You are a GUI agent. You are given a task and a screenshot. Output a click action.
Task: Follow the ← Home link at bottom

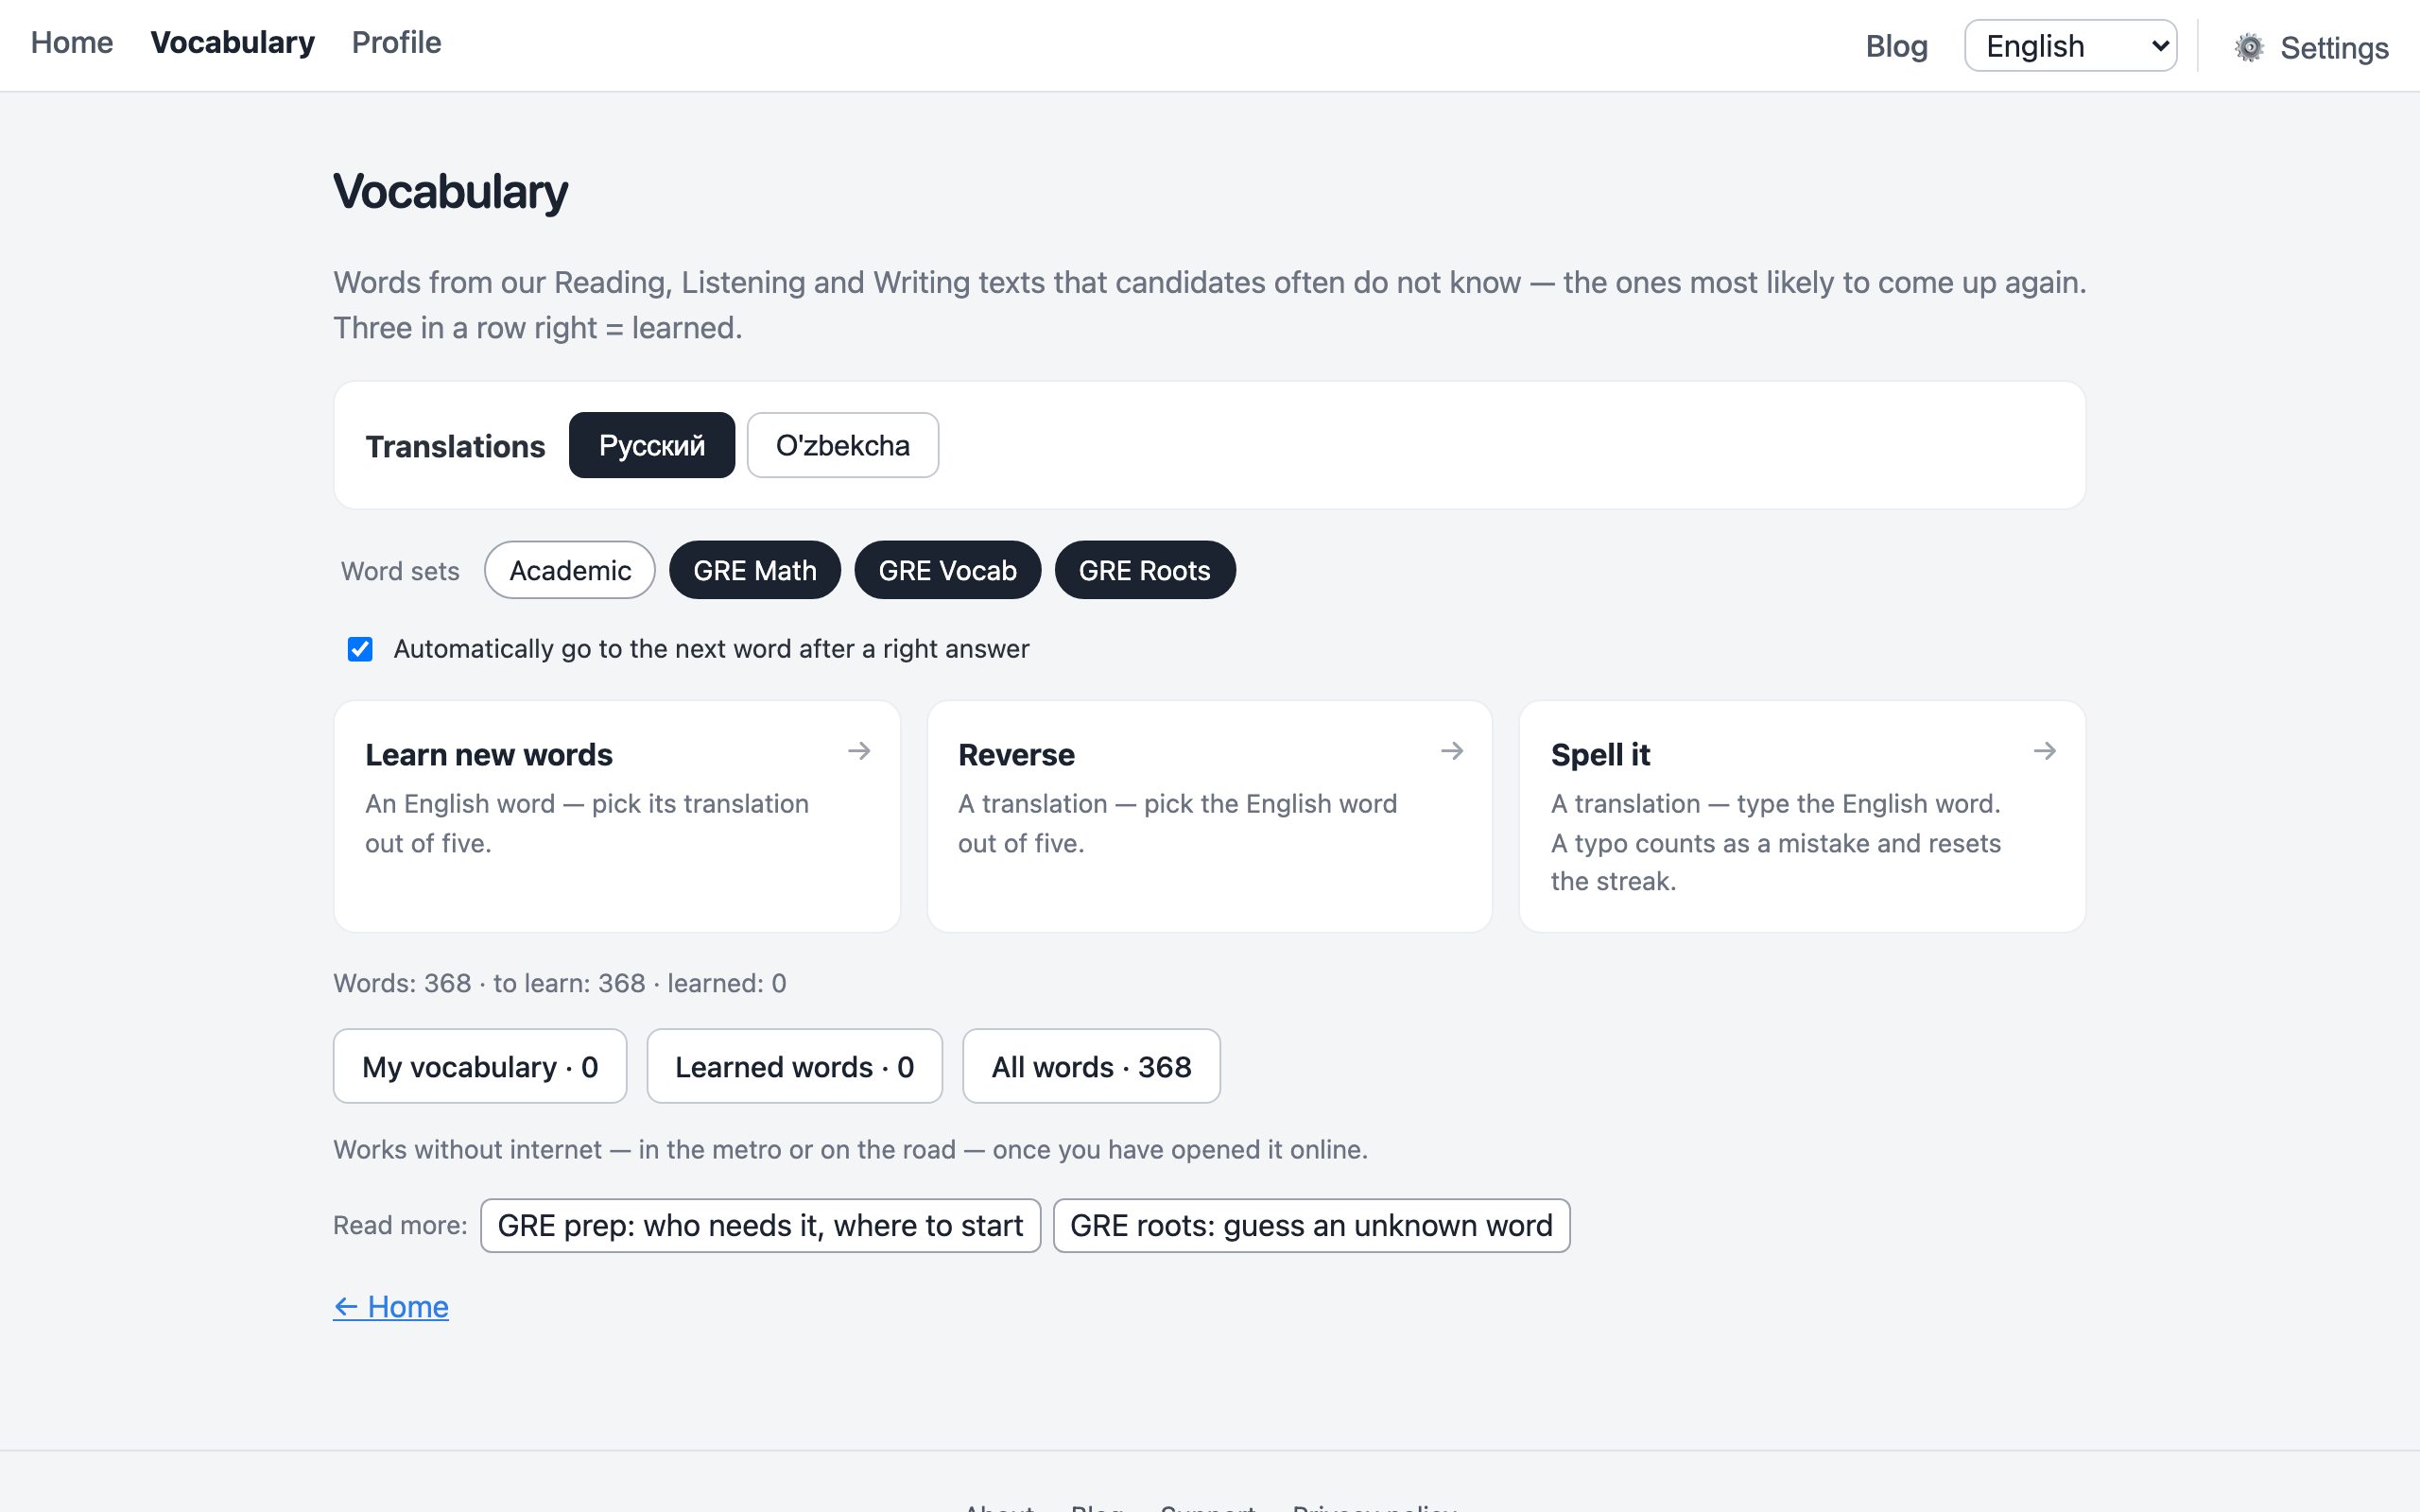point(391,1307)
